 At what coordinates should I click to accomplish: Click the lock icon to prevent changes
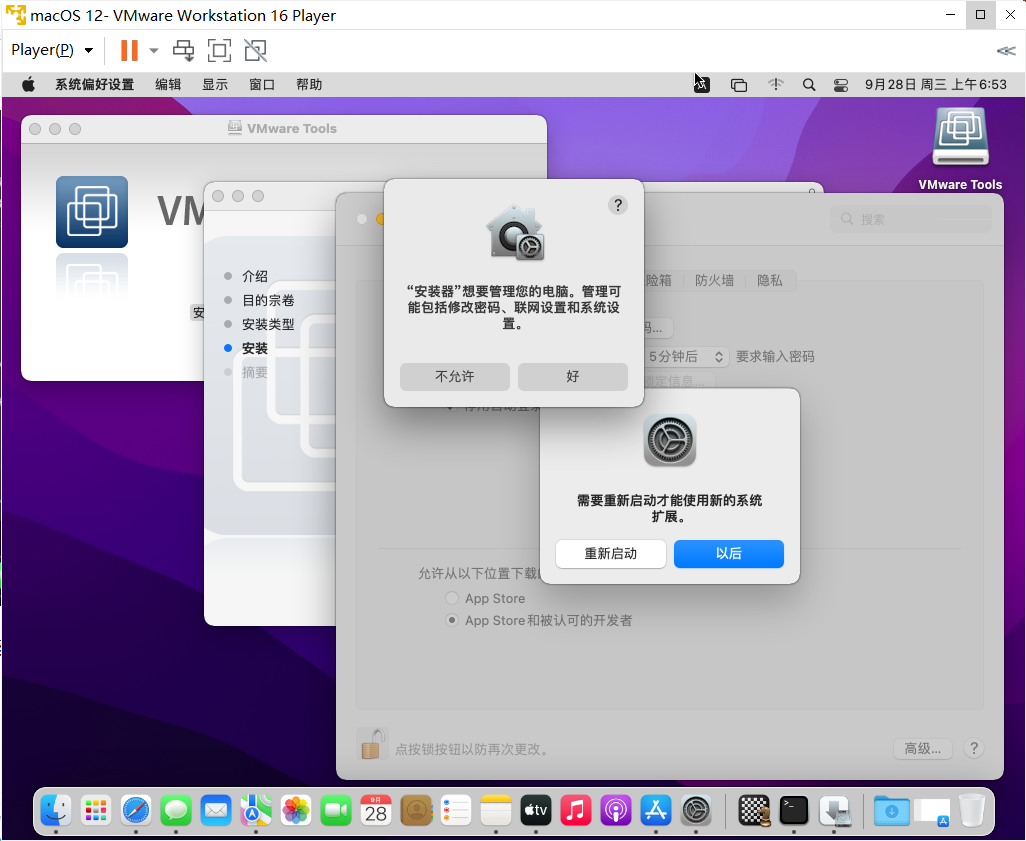(x=371, y=744)
